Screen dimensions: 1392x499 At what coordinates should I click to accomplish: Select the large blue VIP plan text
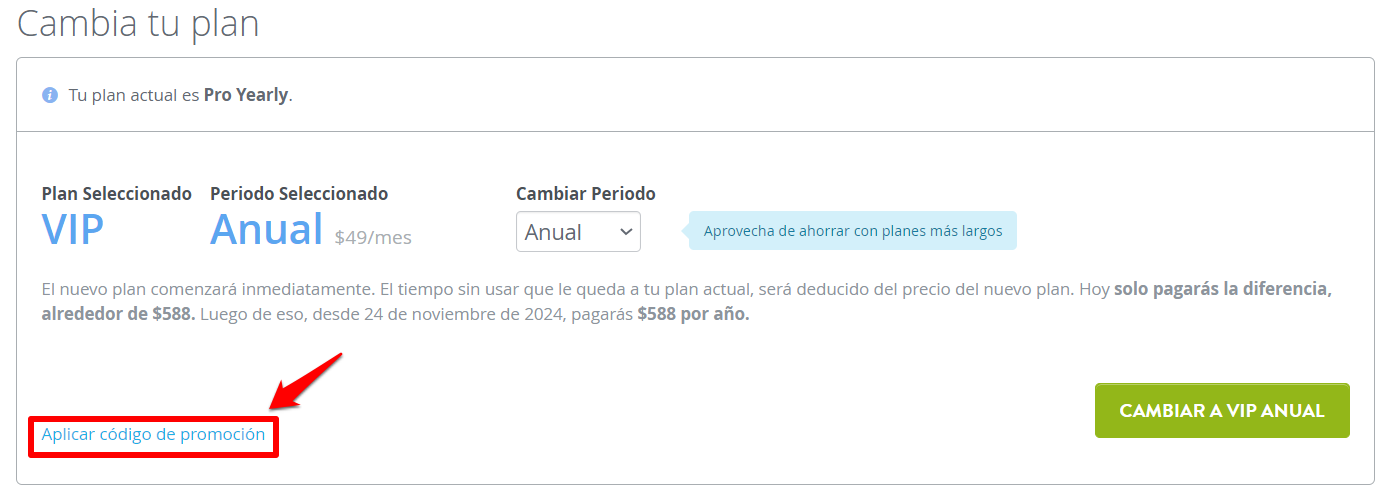(x=73, y=230)
